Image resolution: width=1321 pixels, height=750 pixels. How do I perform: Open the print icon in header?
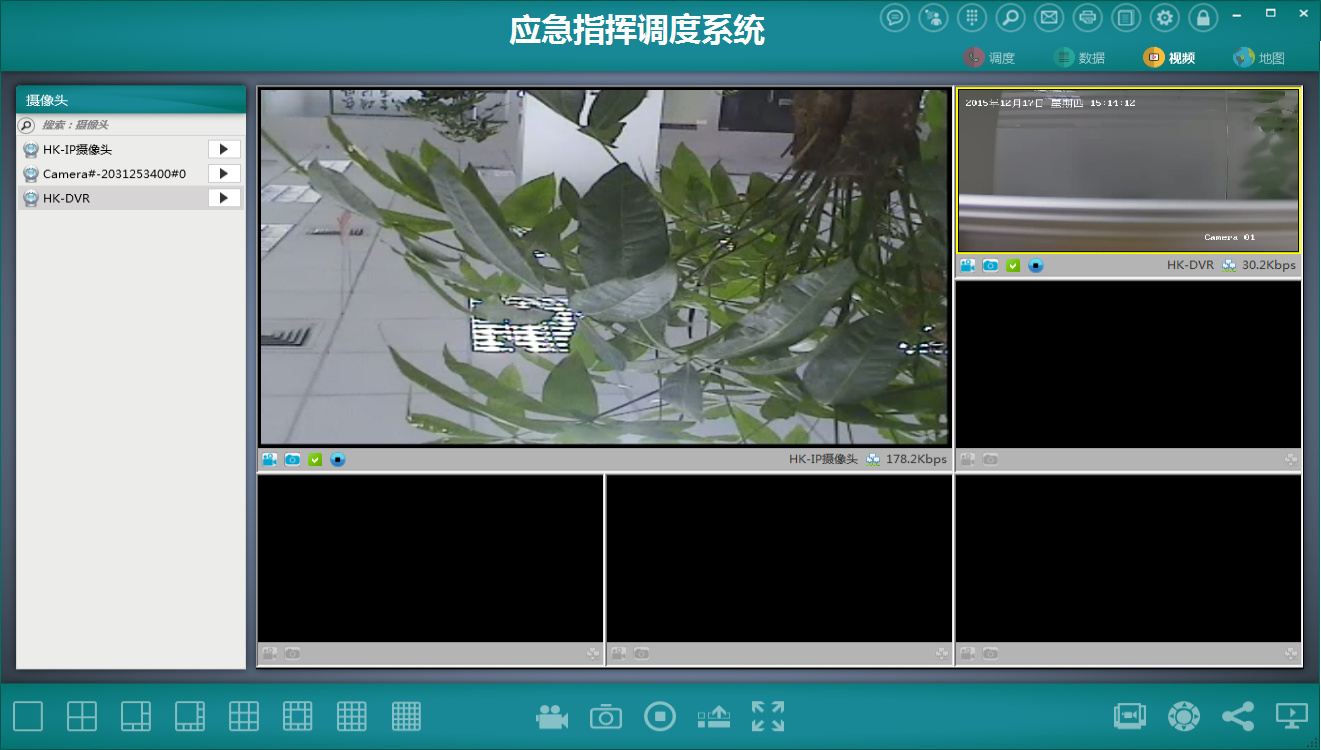[1087, 17]
